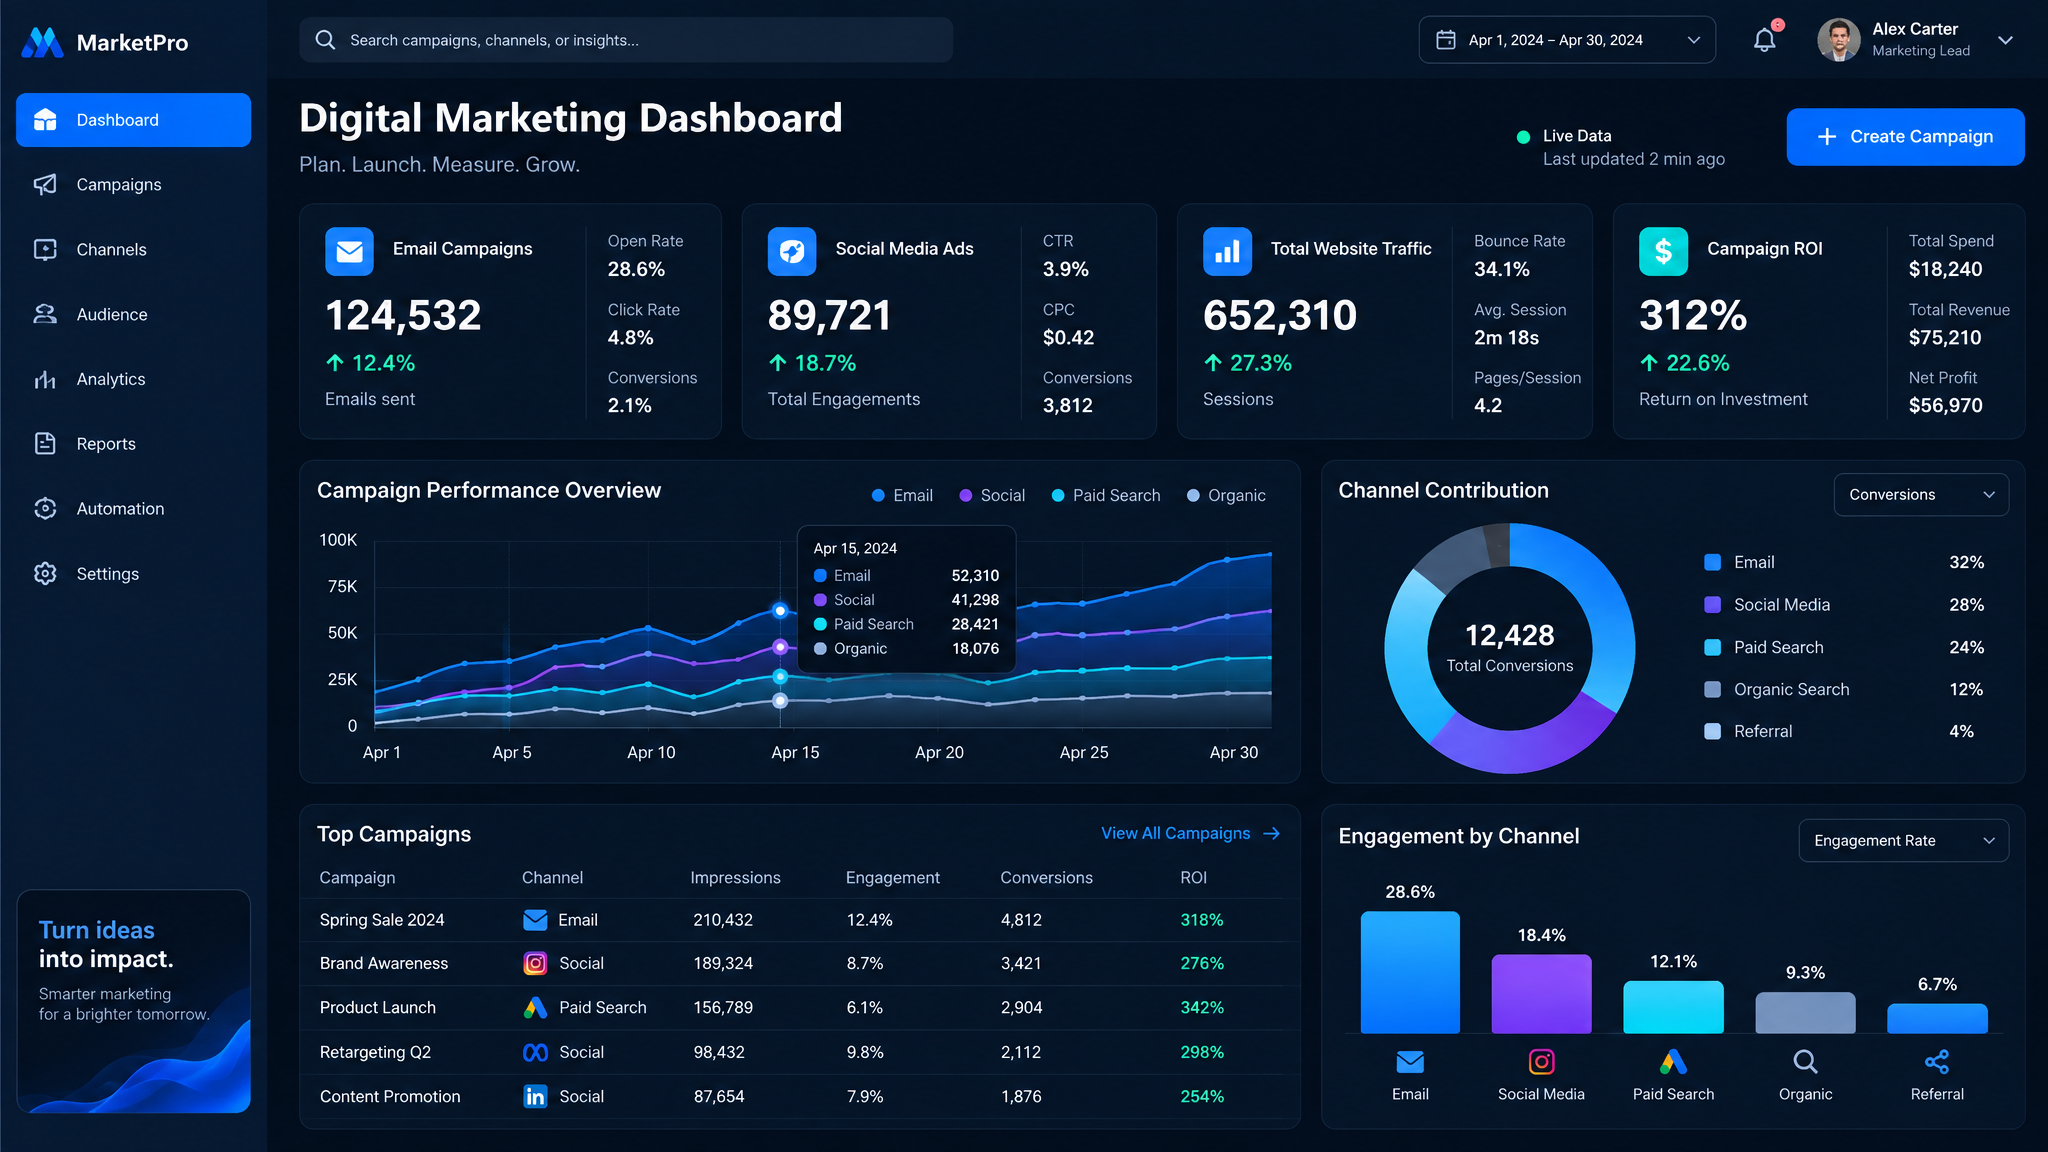
Task: Open the Brand Awareness campaign
Action: pyautogui.click(x=384, y=963)
